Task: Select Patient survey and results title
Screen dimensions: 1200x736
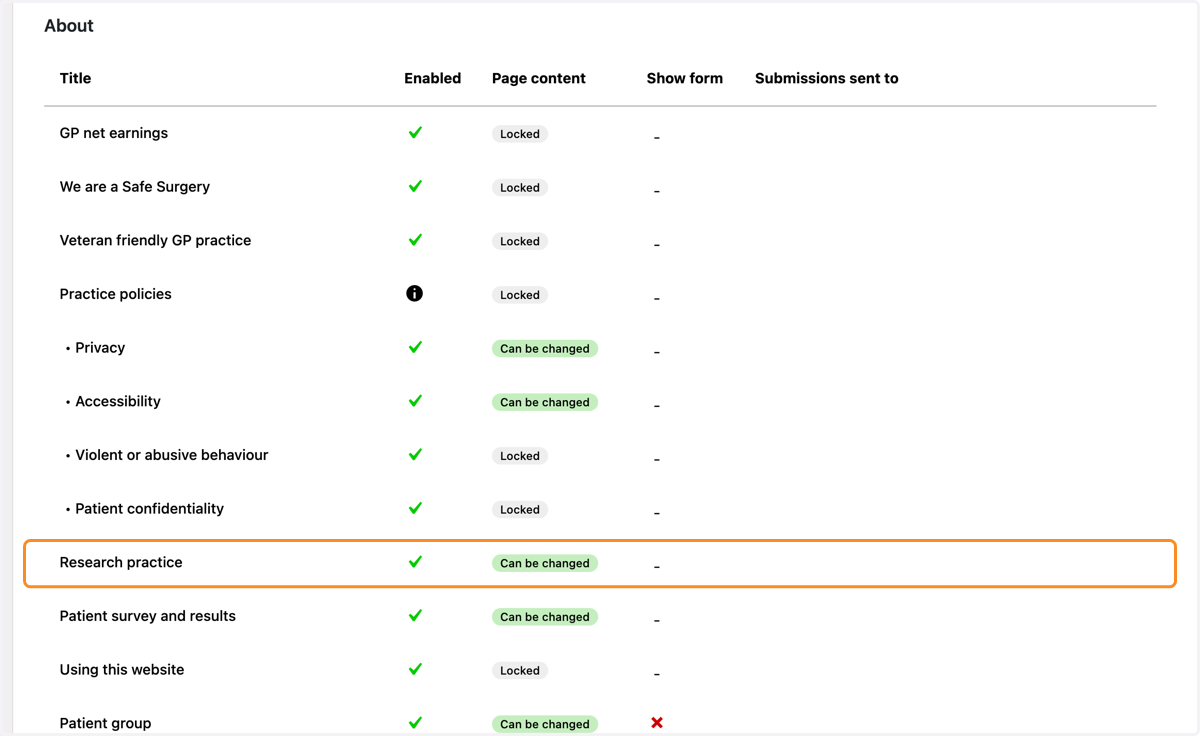Action: (x=148, y=616)
